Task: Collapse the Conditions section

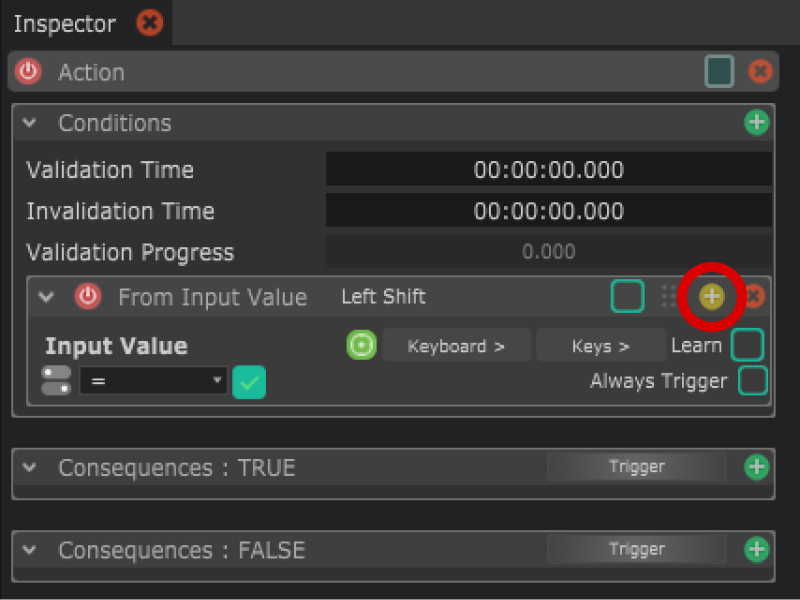Action: [30, 123]
